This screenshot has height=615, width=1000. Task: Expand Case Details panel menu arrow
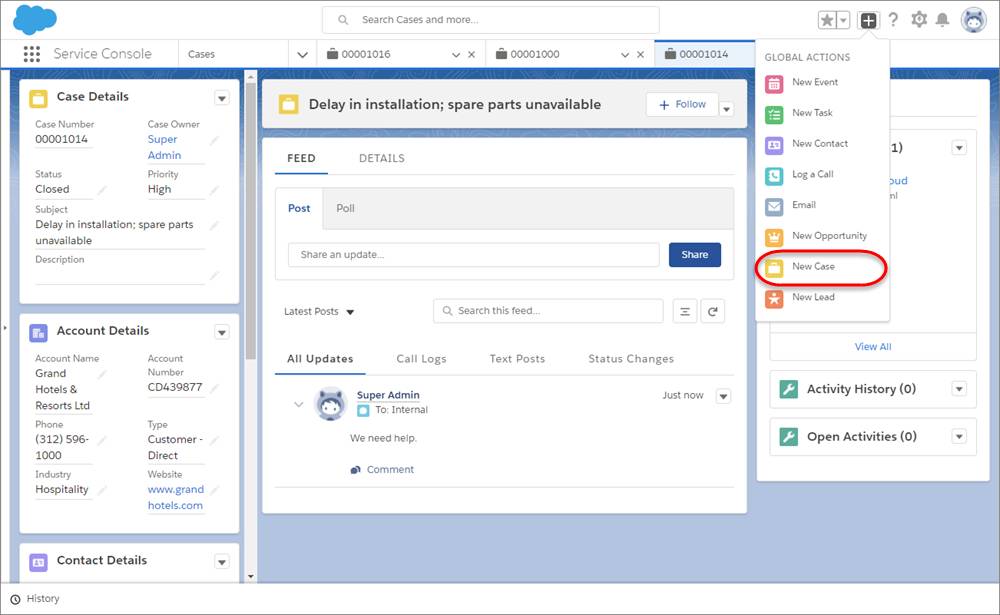coord(221,98)
